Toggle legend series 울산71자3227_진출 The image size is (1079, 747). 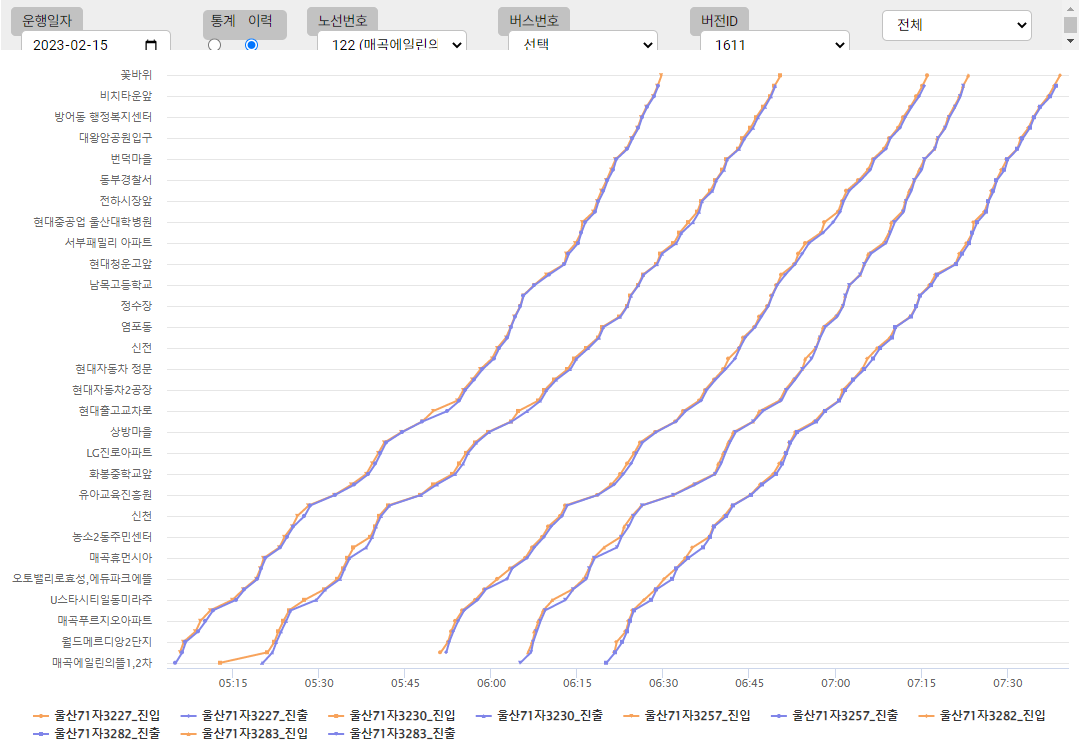[x=244, y=715]
